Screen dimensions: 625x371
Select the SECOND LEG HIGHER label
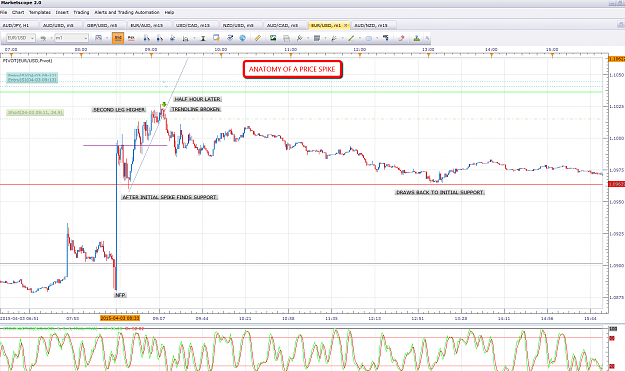point(119,110)
